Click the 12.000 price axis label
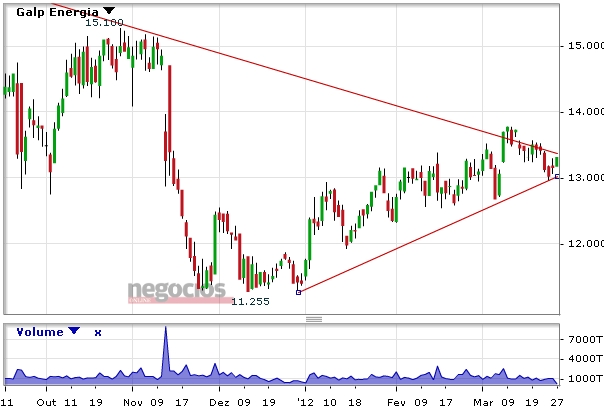 (586, 244)
